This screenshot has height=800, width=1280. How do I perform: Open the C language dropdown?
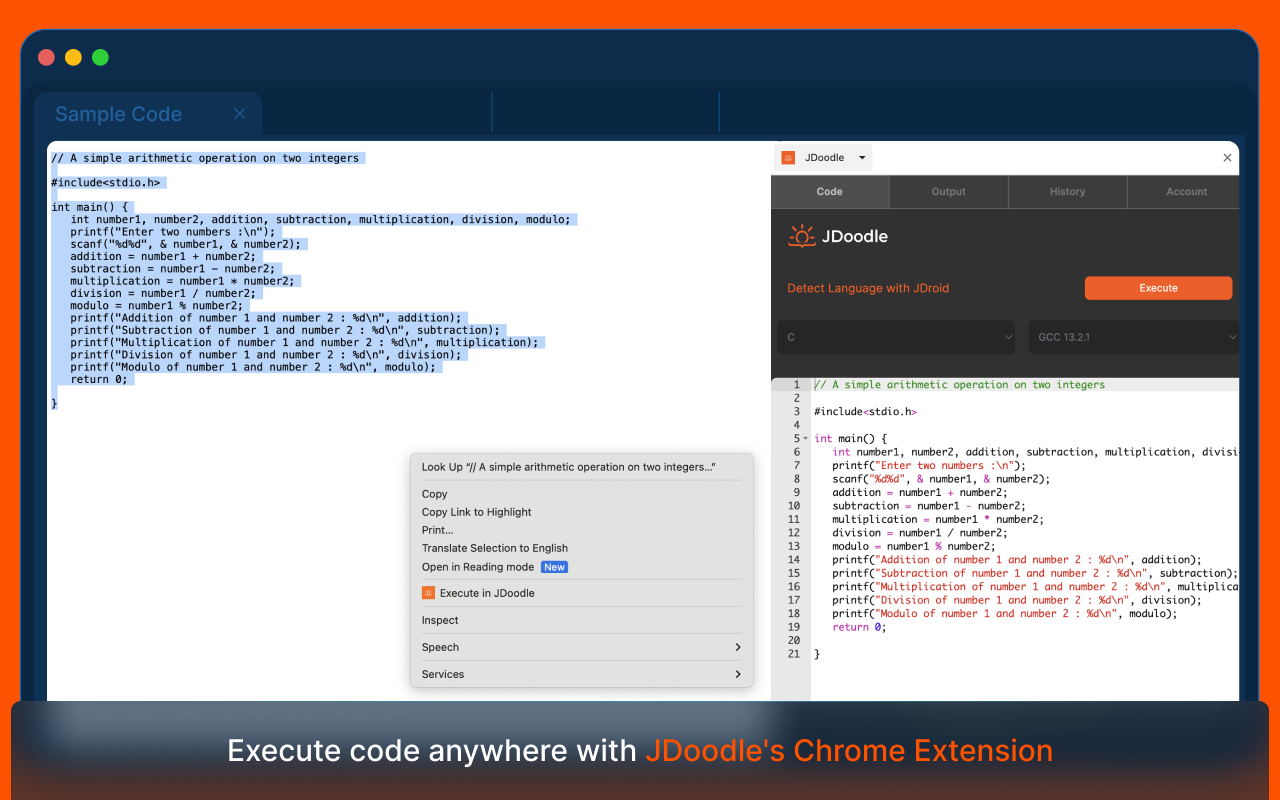click(895, 337)
